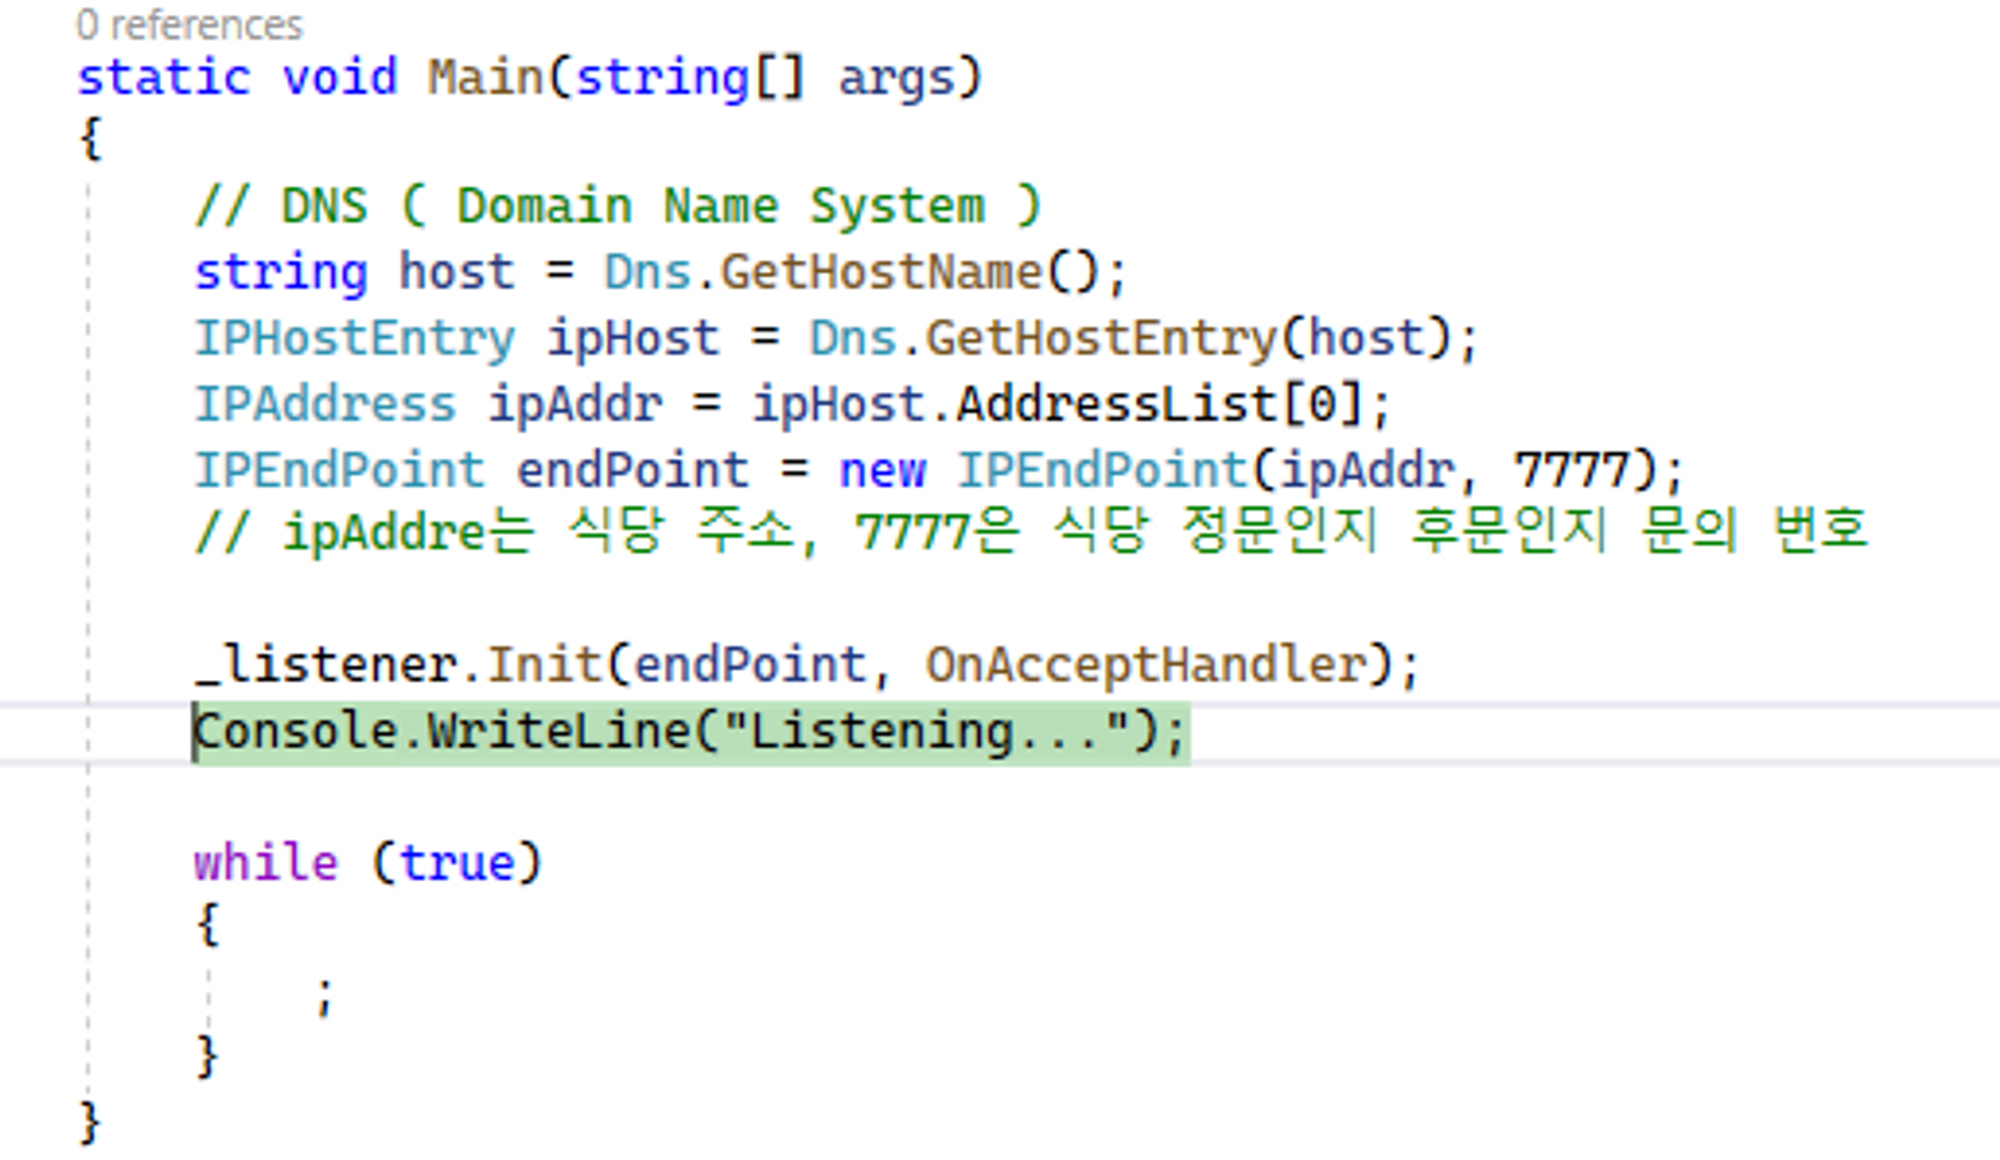
Task: Click the '0 references' CodeLens link
Action: pyautogui.click(x=189, y=25)
